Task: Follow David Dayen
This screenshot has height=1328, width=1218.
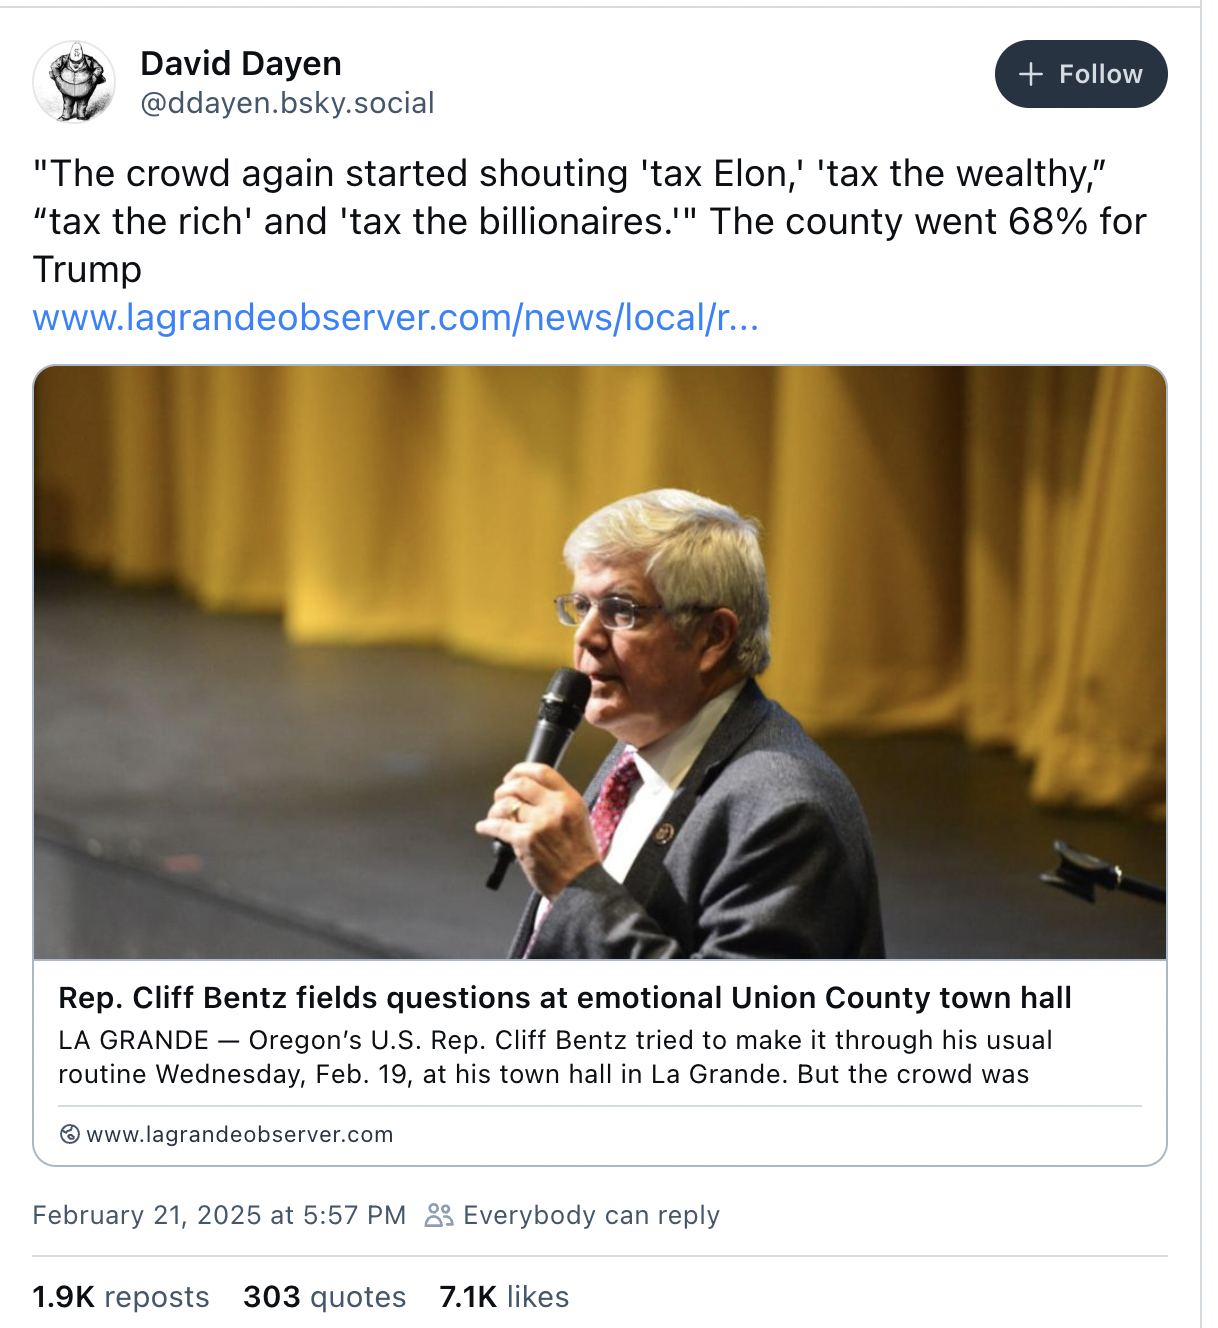Action: [x=1081, y=74]
